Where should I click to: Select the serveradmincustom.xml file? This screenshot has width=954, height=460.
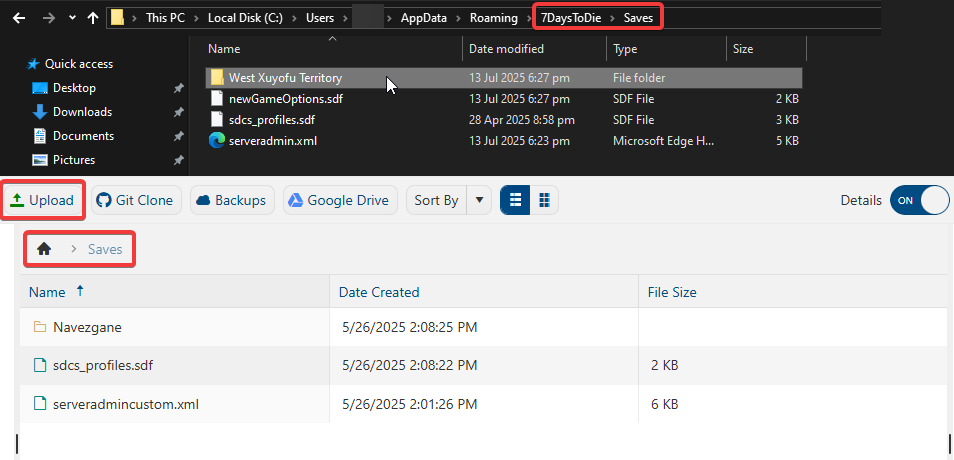(x=126, y=404)
